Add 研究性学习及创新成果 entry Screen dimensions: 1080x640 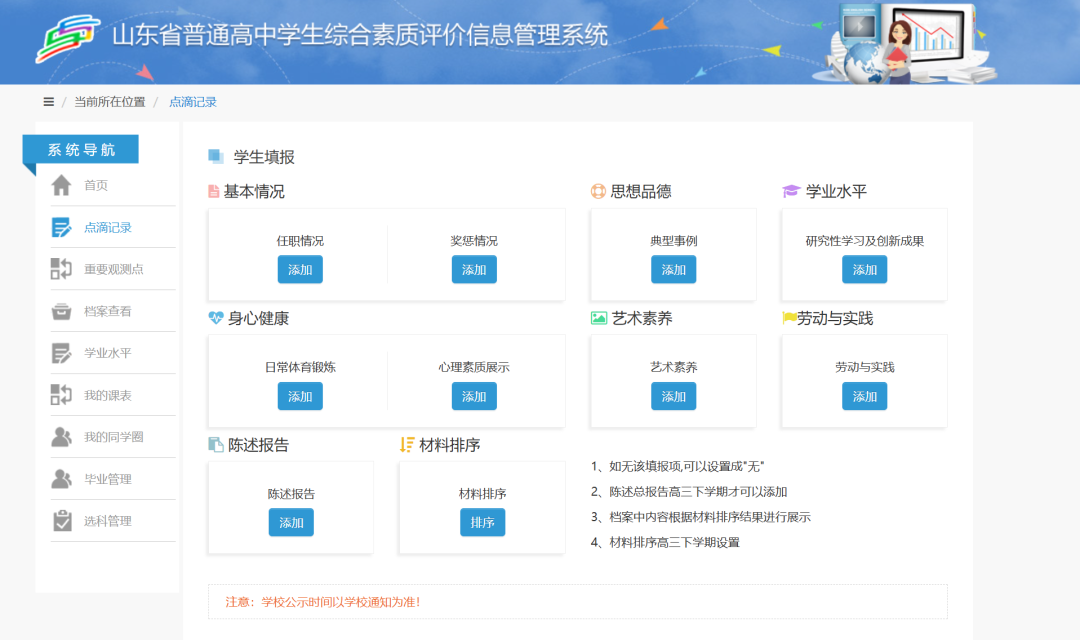[x=865, y=270]
